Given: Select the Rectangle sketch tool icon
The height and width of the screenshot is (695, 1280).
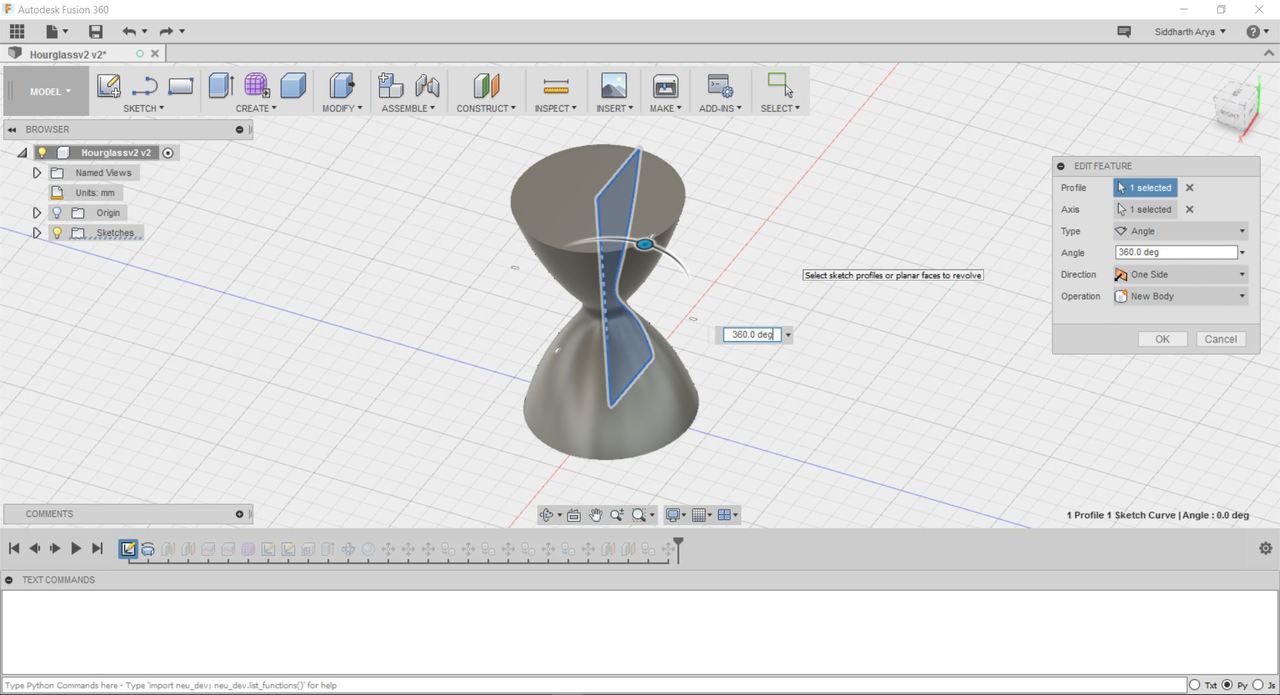Looking at the screenshot, I should [181, 86].
